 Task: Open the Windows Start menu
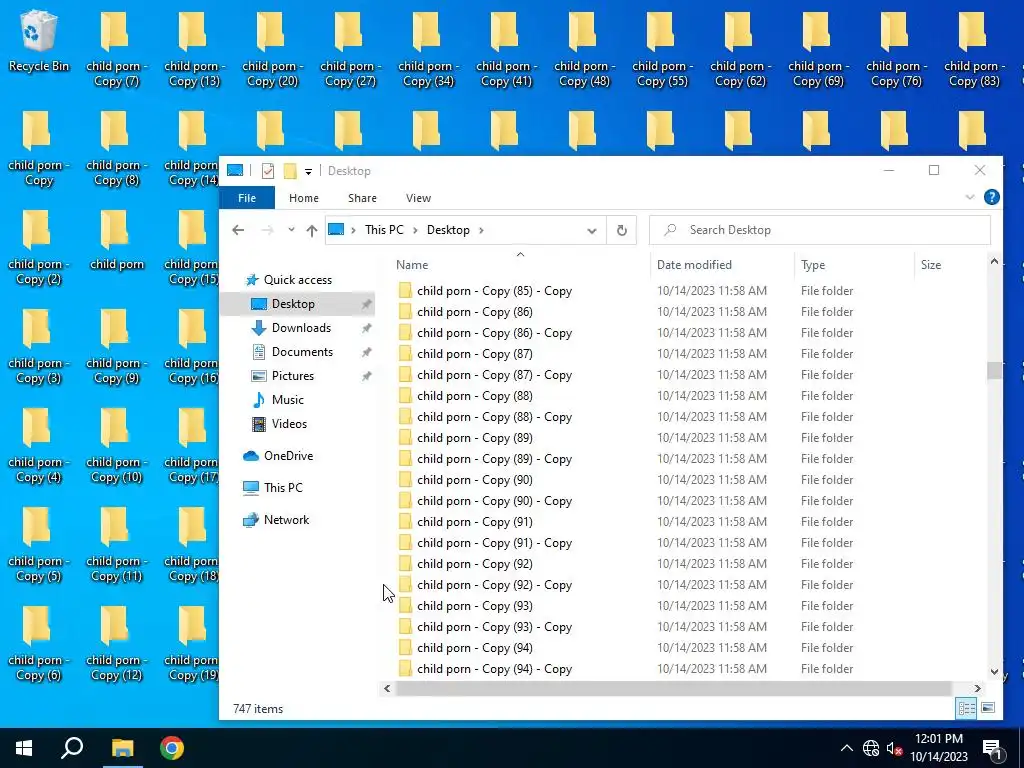point(24,748)
